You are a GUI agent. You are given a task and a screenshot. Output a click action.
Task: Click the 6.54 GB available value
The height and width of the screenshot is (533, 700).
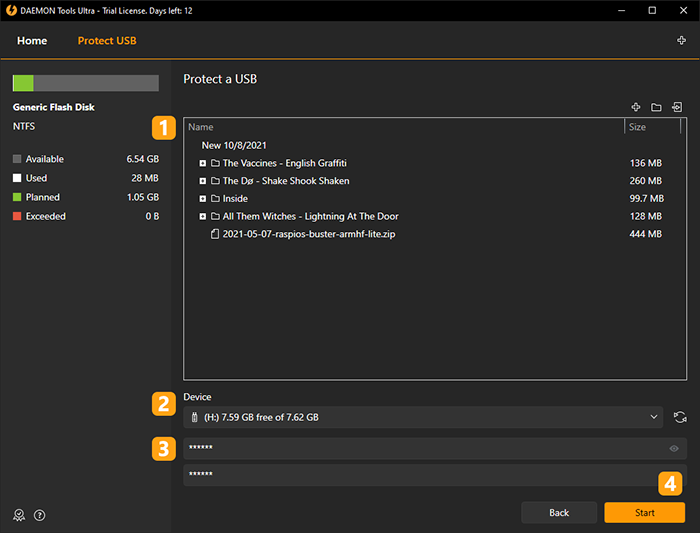tap(142, 159)
